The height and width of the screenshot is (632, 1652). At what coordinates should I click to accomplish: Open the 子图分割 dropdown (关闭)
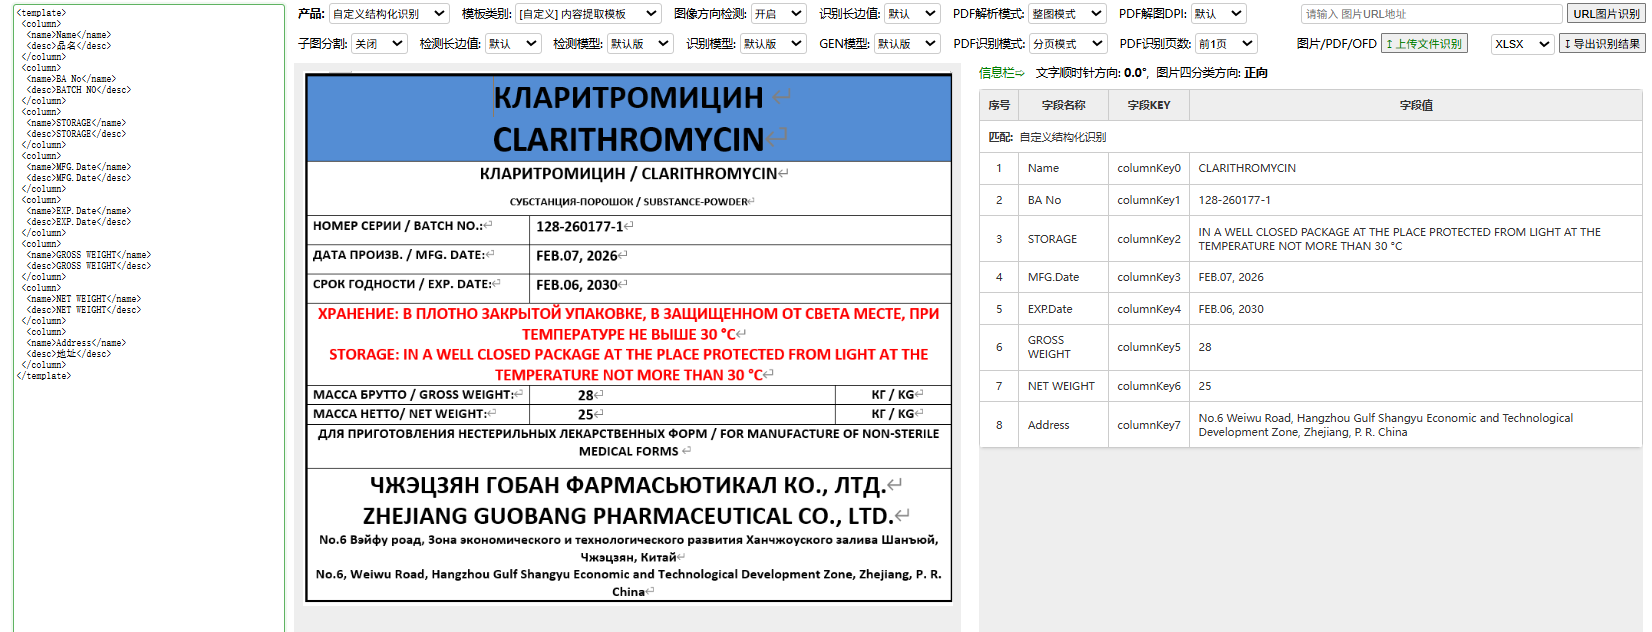click(379, 44)
